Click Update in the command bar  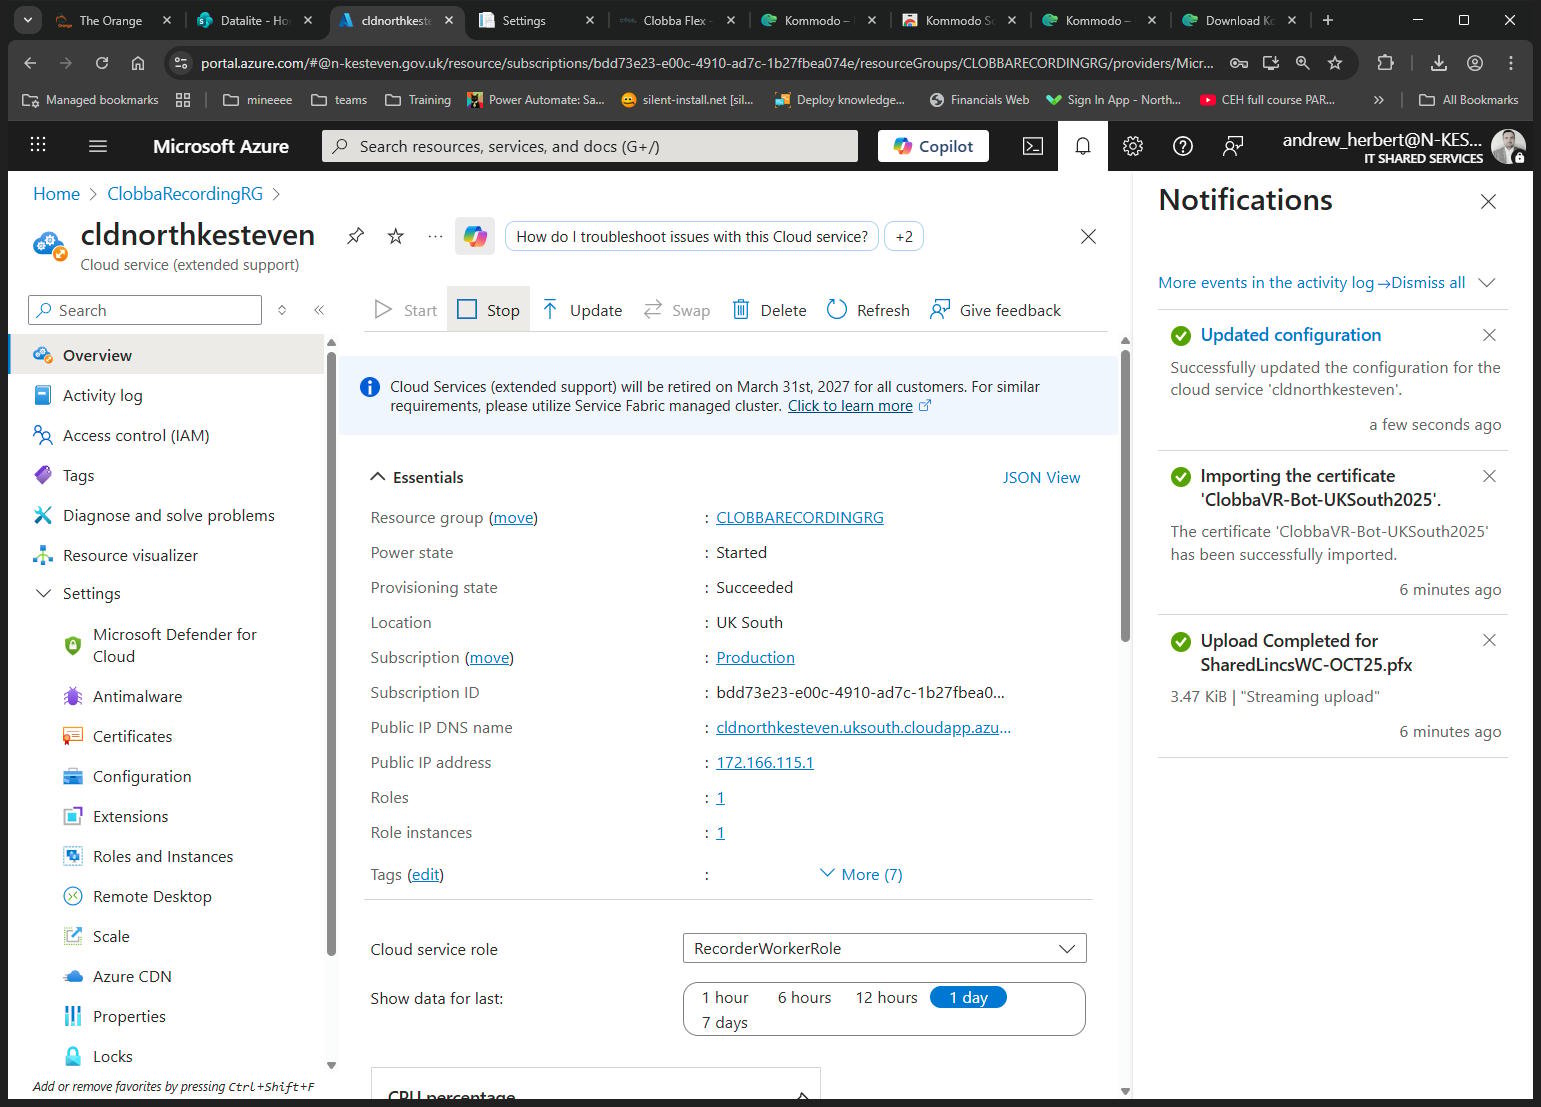click(x=582, y=310)
